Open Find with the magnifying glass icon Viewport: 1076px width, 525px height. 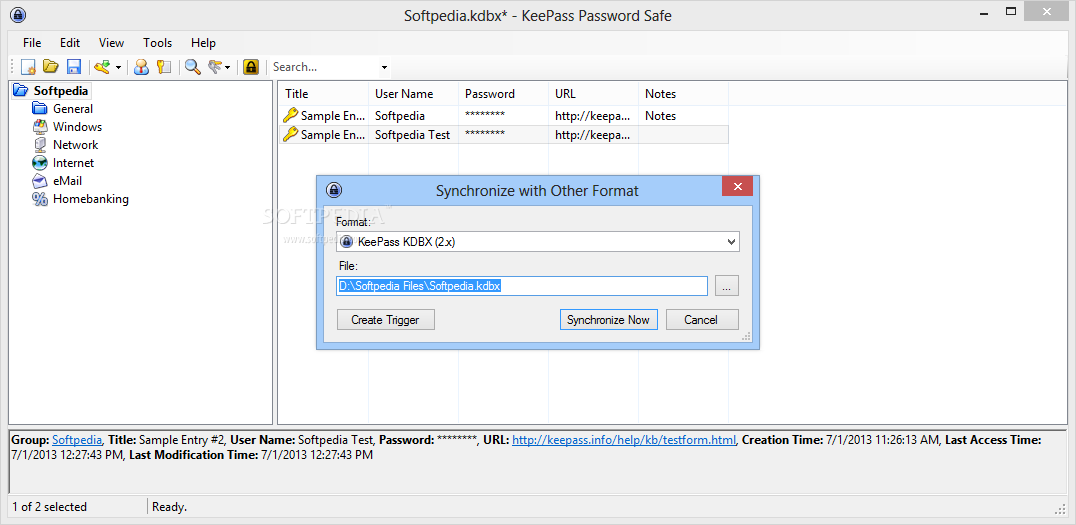tap(193, 67)
